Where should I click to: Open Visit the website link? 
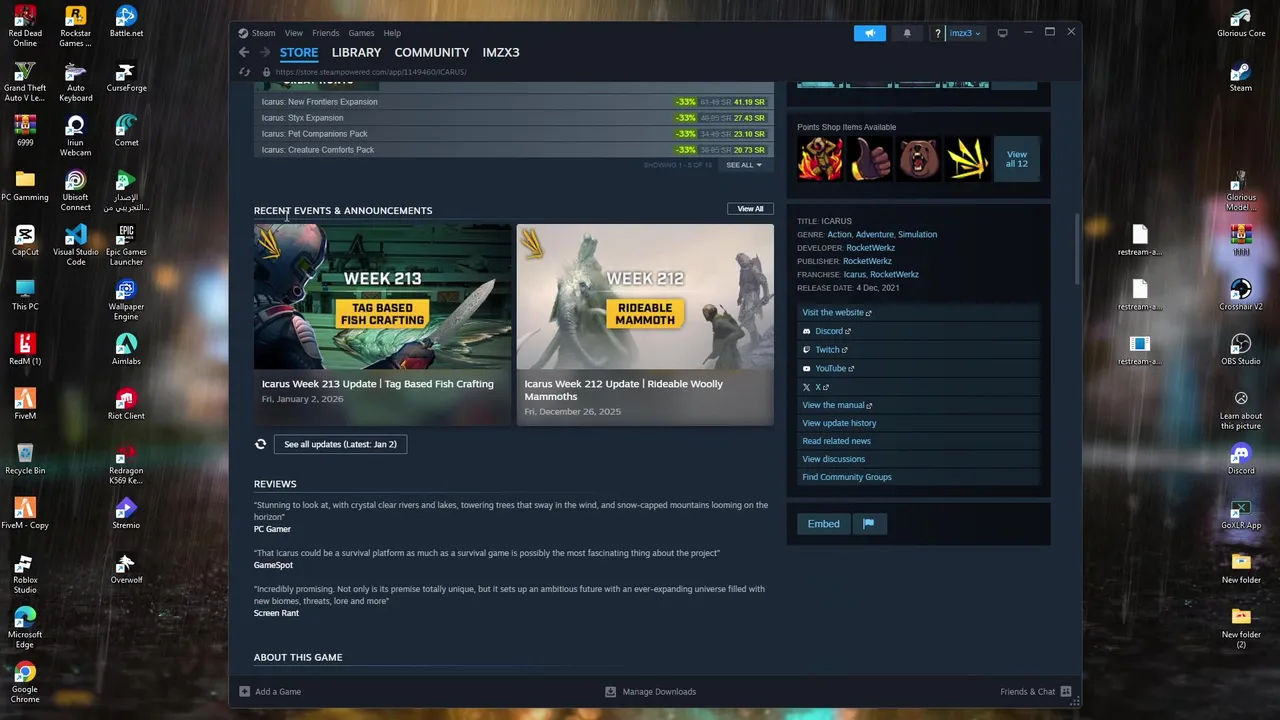coord(836,312)
